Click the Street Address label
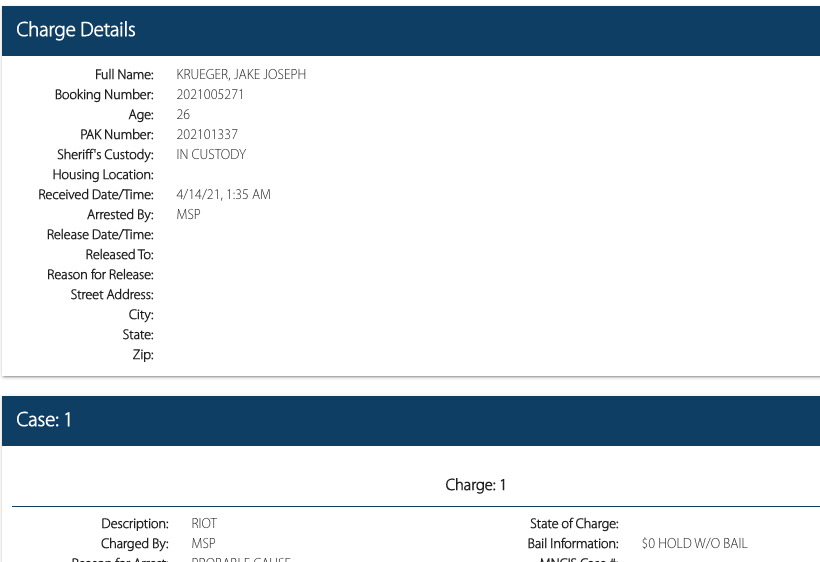 [x=112, y=295]
